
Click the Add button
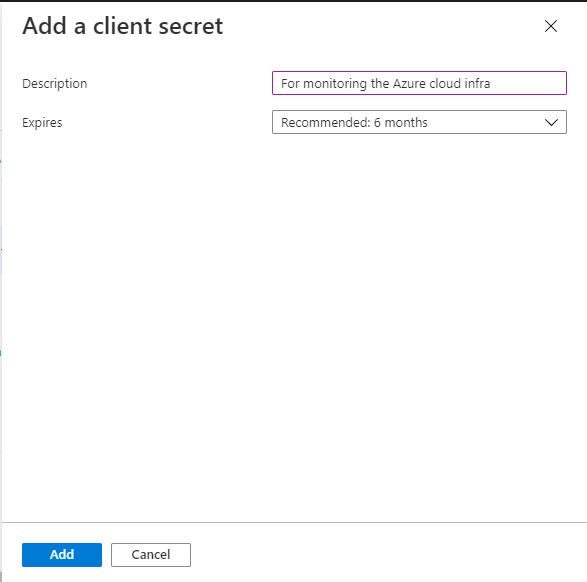(x=62, y=555)
